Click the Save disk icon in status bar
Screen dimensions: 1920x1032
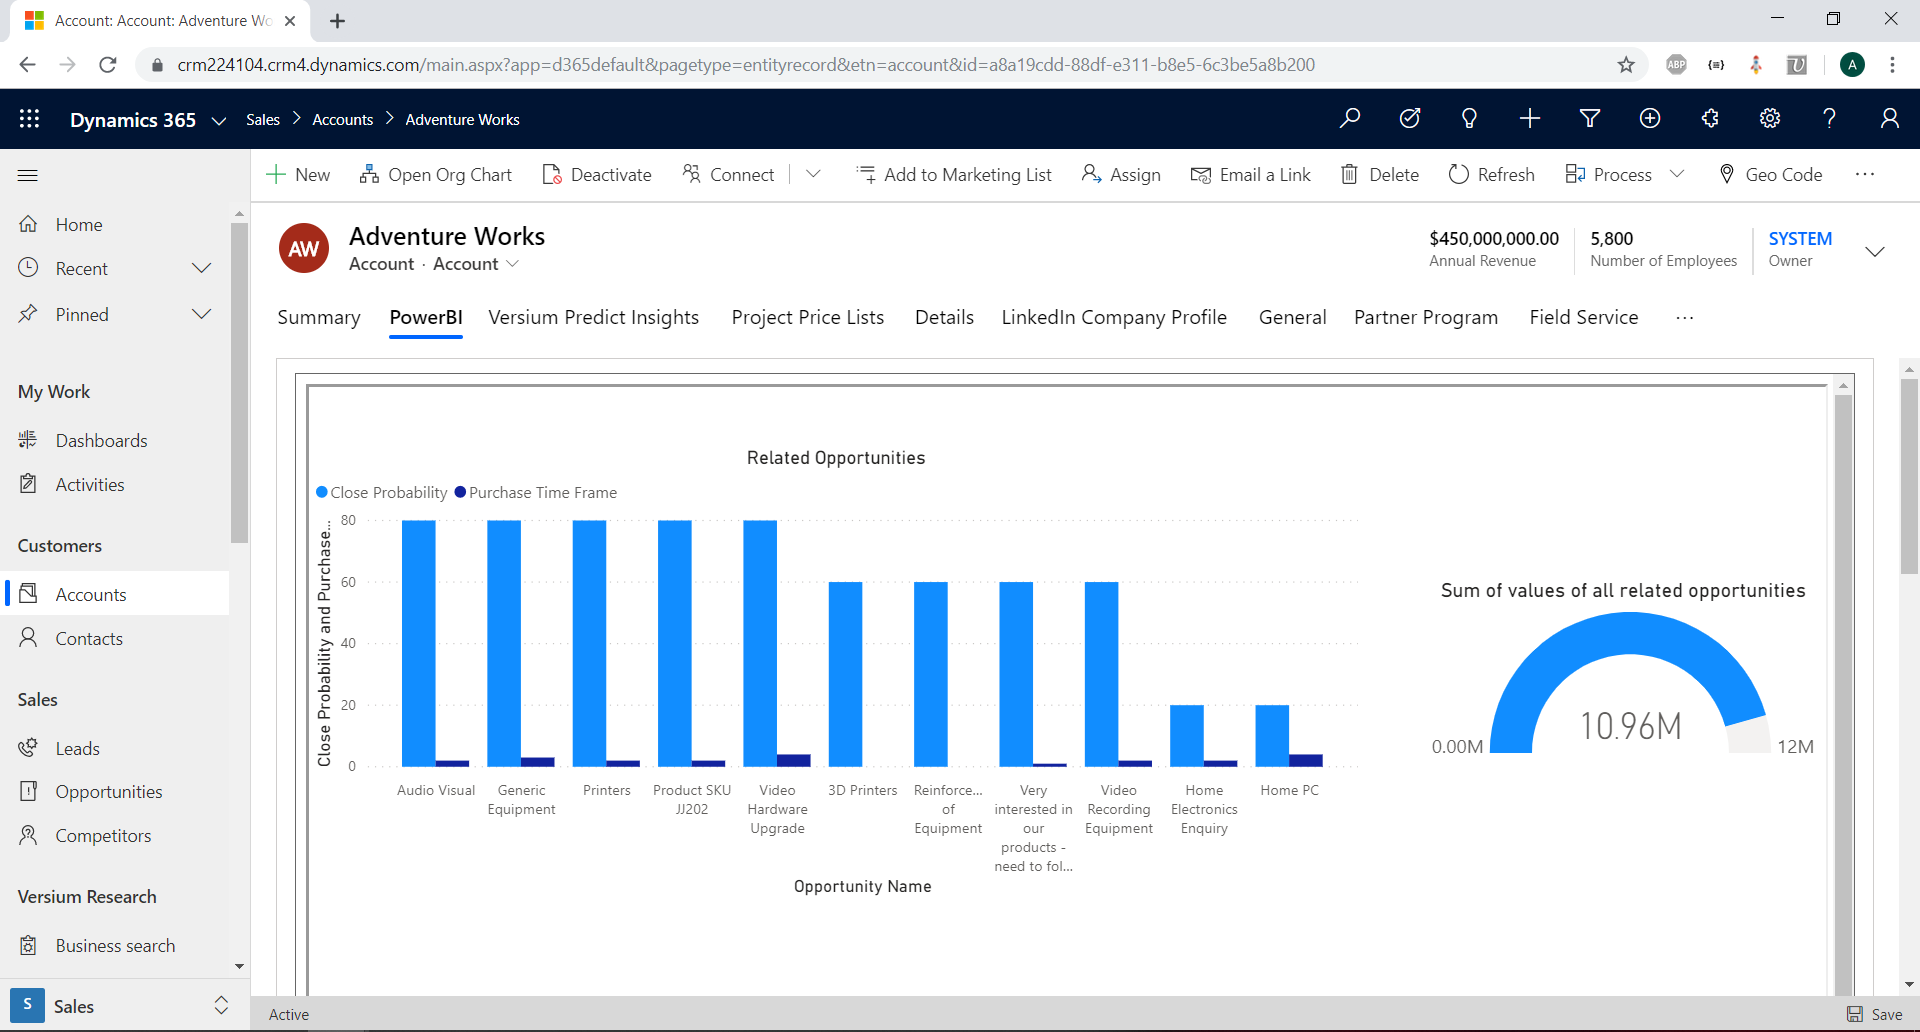[1855, 1014]
